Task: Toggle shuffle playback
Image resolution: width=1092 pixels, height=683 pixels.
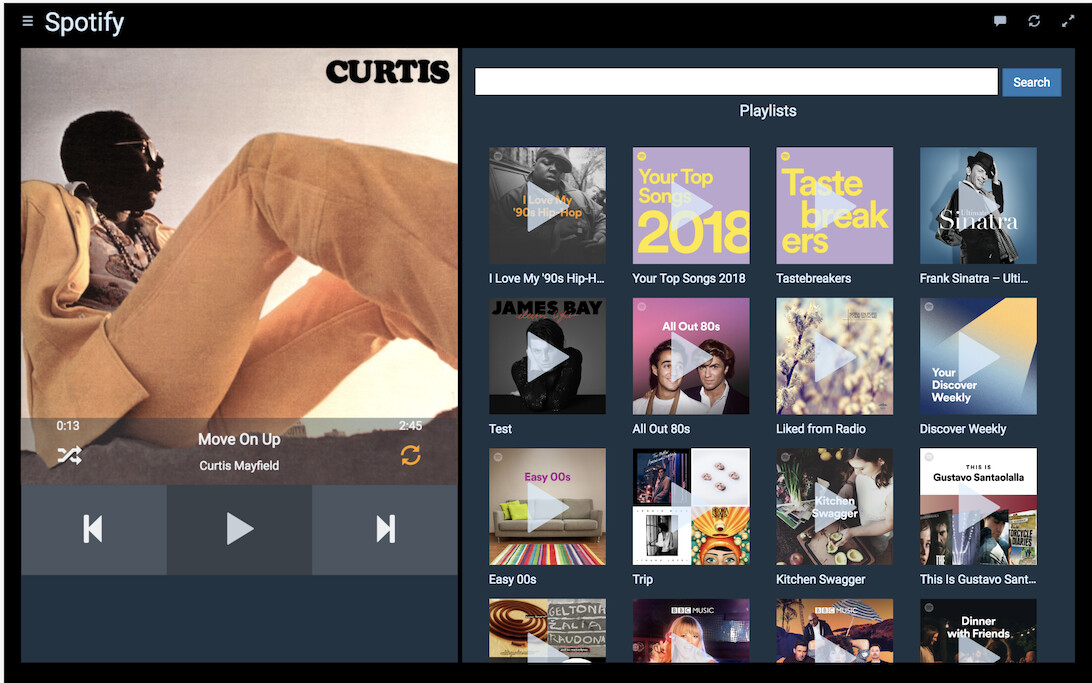Action: (x=69, y=455)
